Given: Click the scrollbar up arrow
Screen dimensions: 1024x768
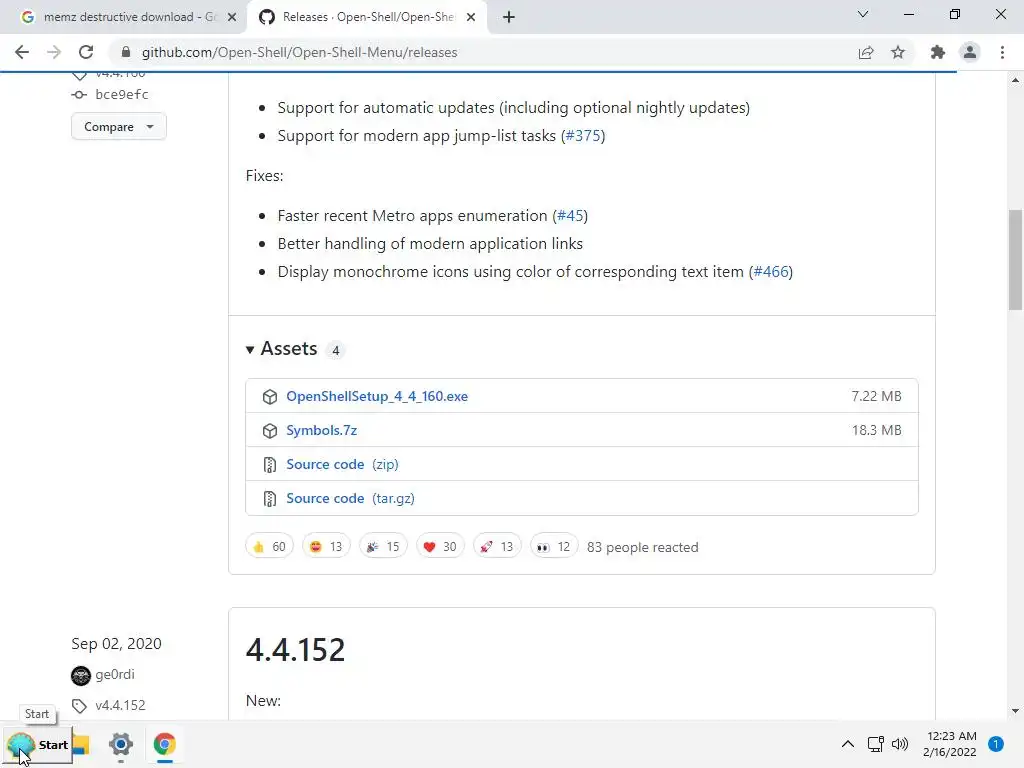Looking at the screenshot, I should pos(1015,80).
